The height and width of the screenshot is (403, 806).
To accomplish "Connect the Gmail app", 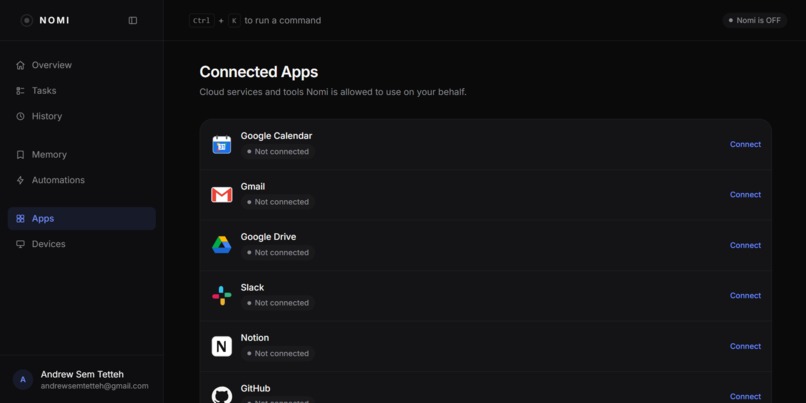I will pyautogui.click(x=745, y=195).
